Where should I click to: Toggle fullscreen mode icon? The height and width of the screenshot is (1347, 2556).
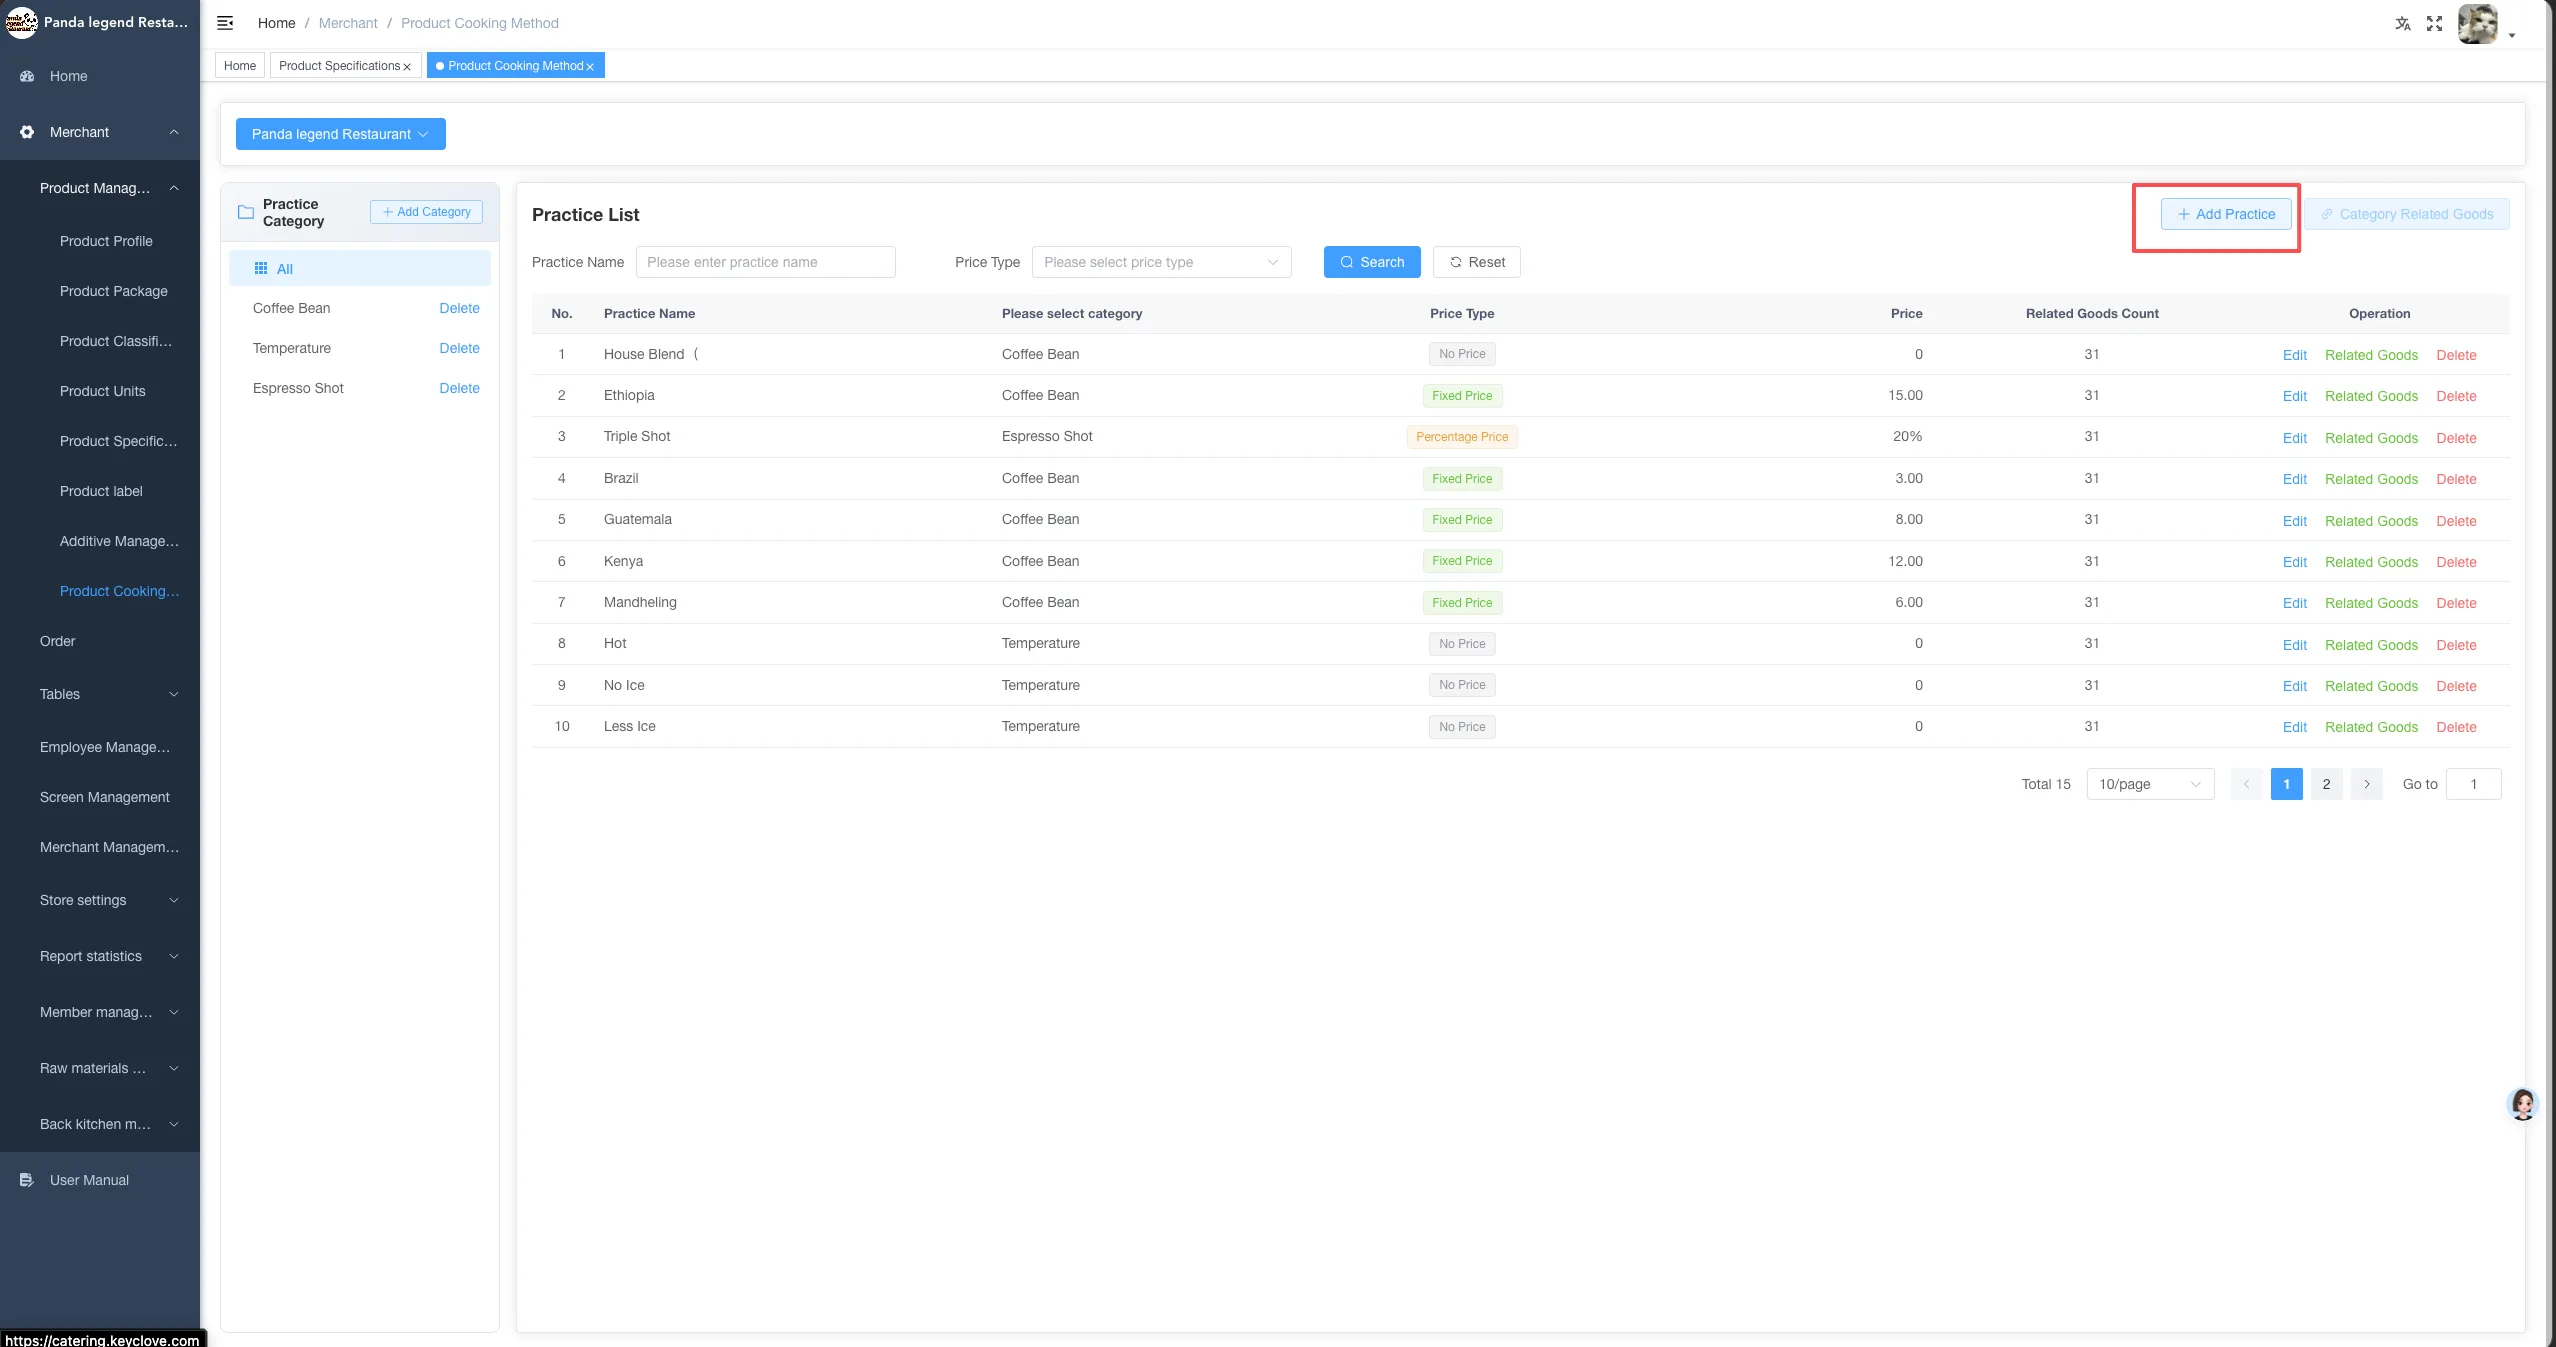(x=2434, y=24)
